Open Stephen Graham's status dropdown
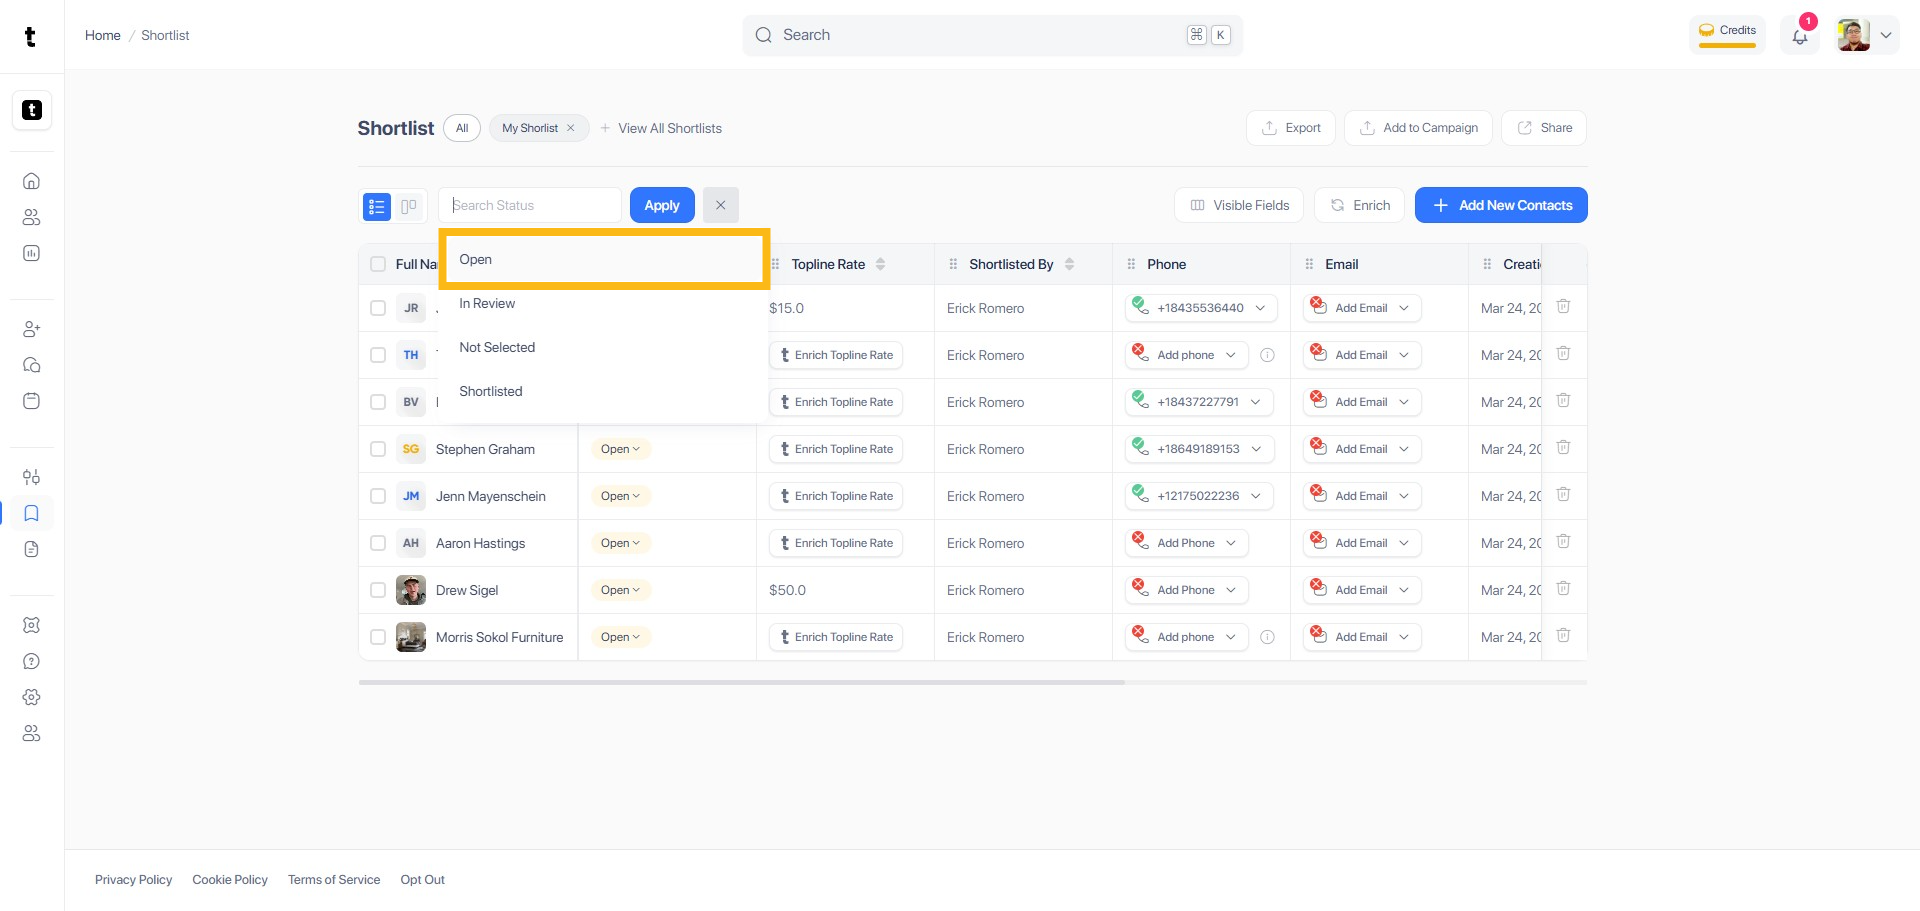Viewport: 1920px width, 911px height. pos(621,449)
